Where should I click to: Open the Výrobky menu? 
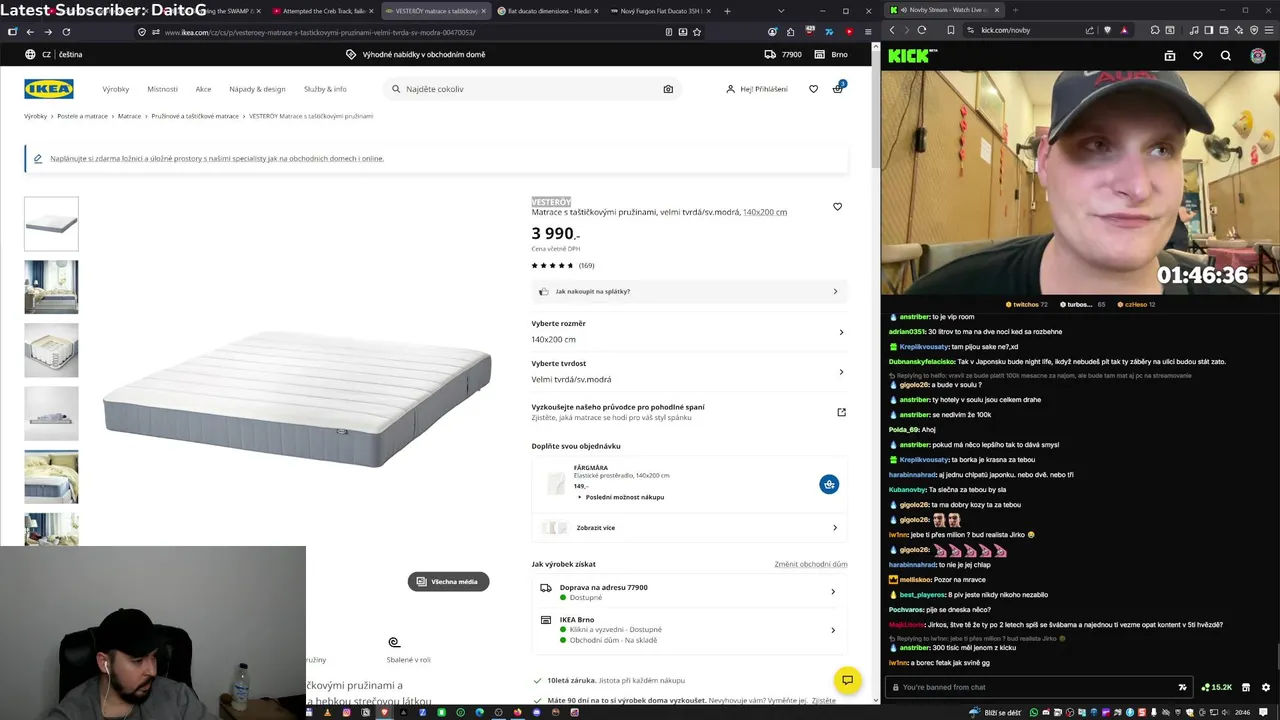click(116, 89)
